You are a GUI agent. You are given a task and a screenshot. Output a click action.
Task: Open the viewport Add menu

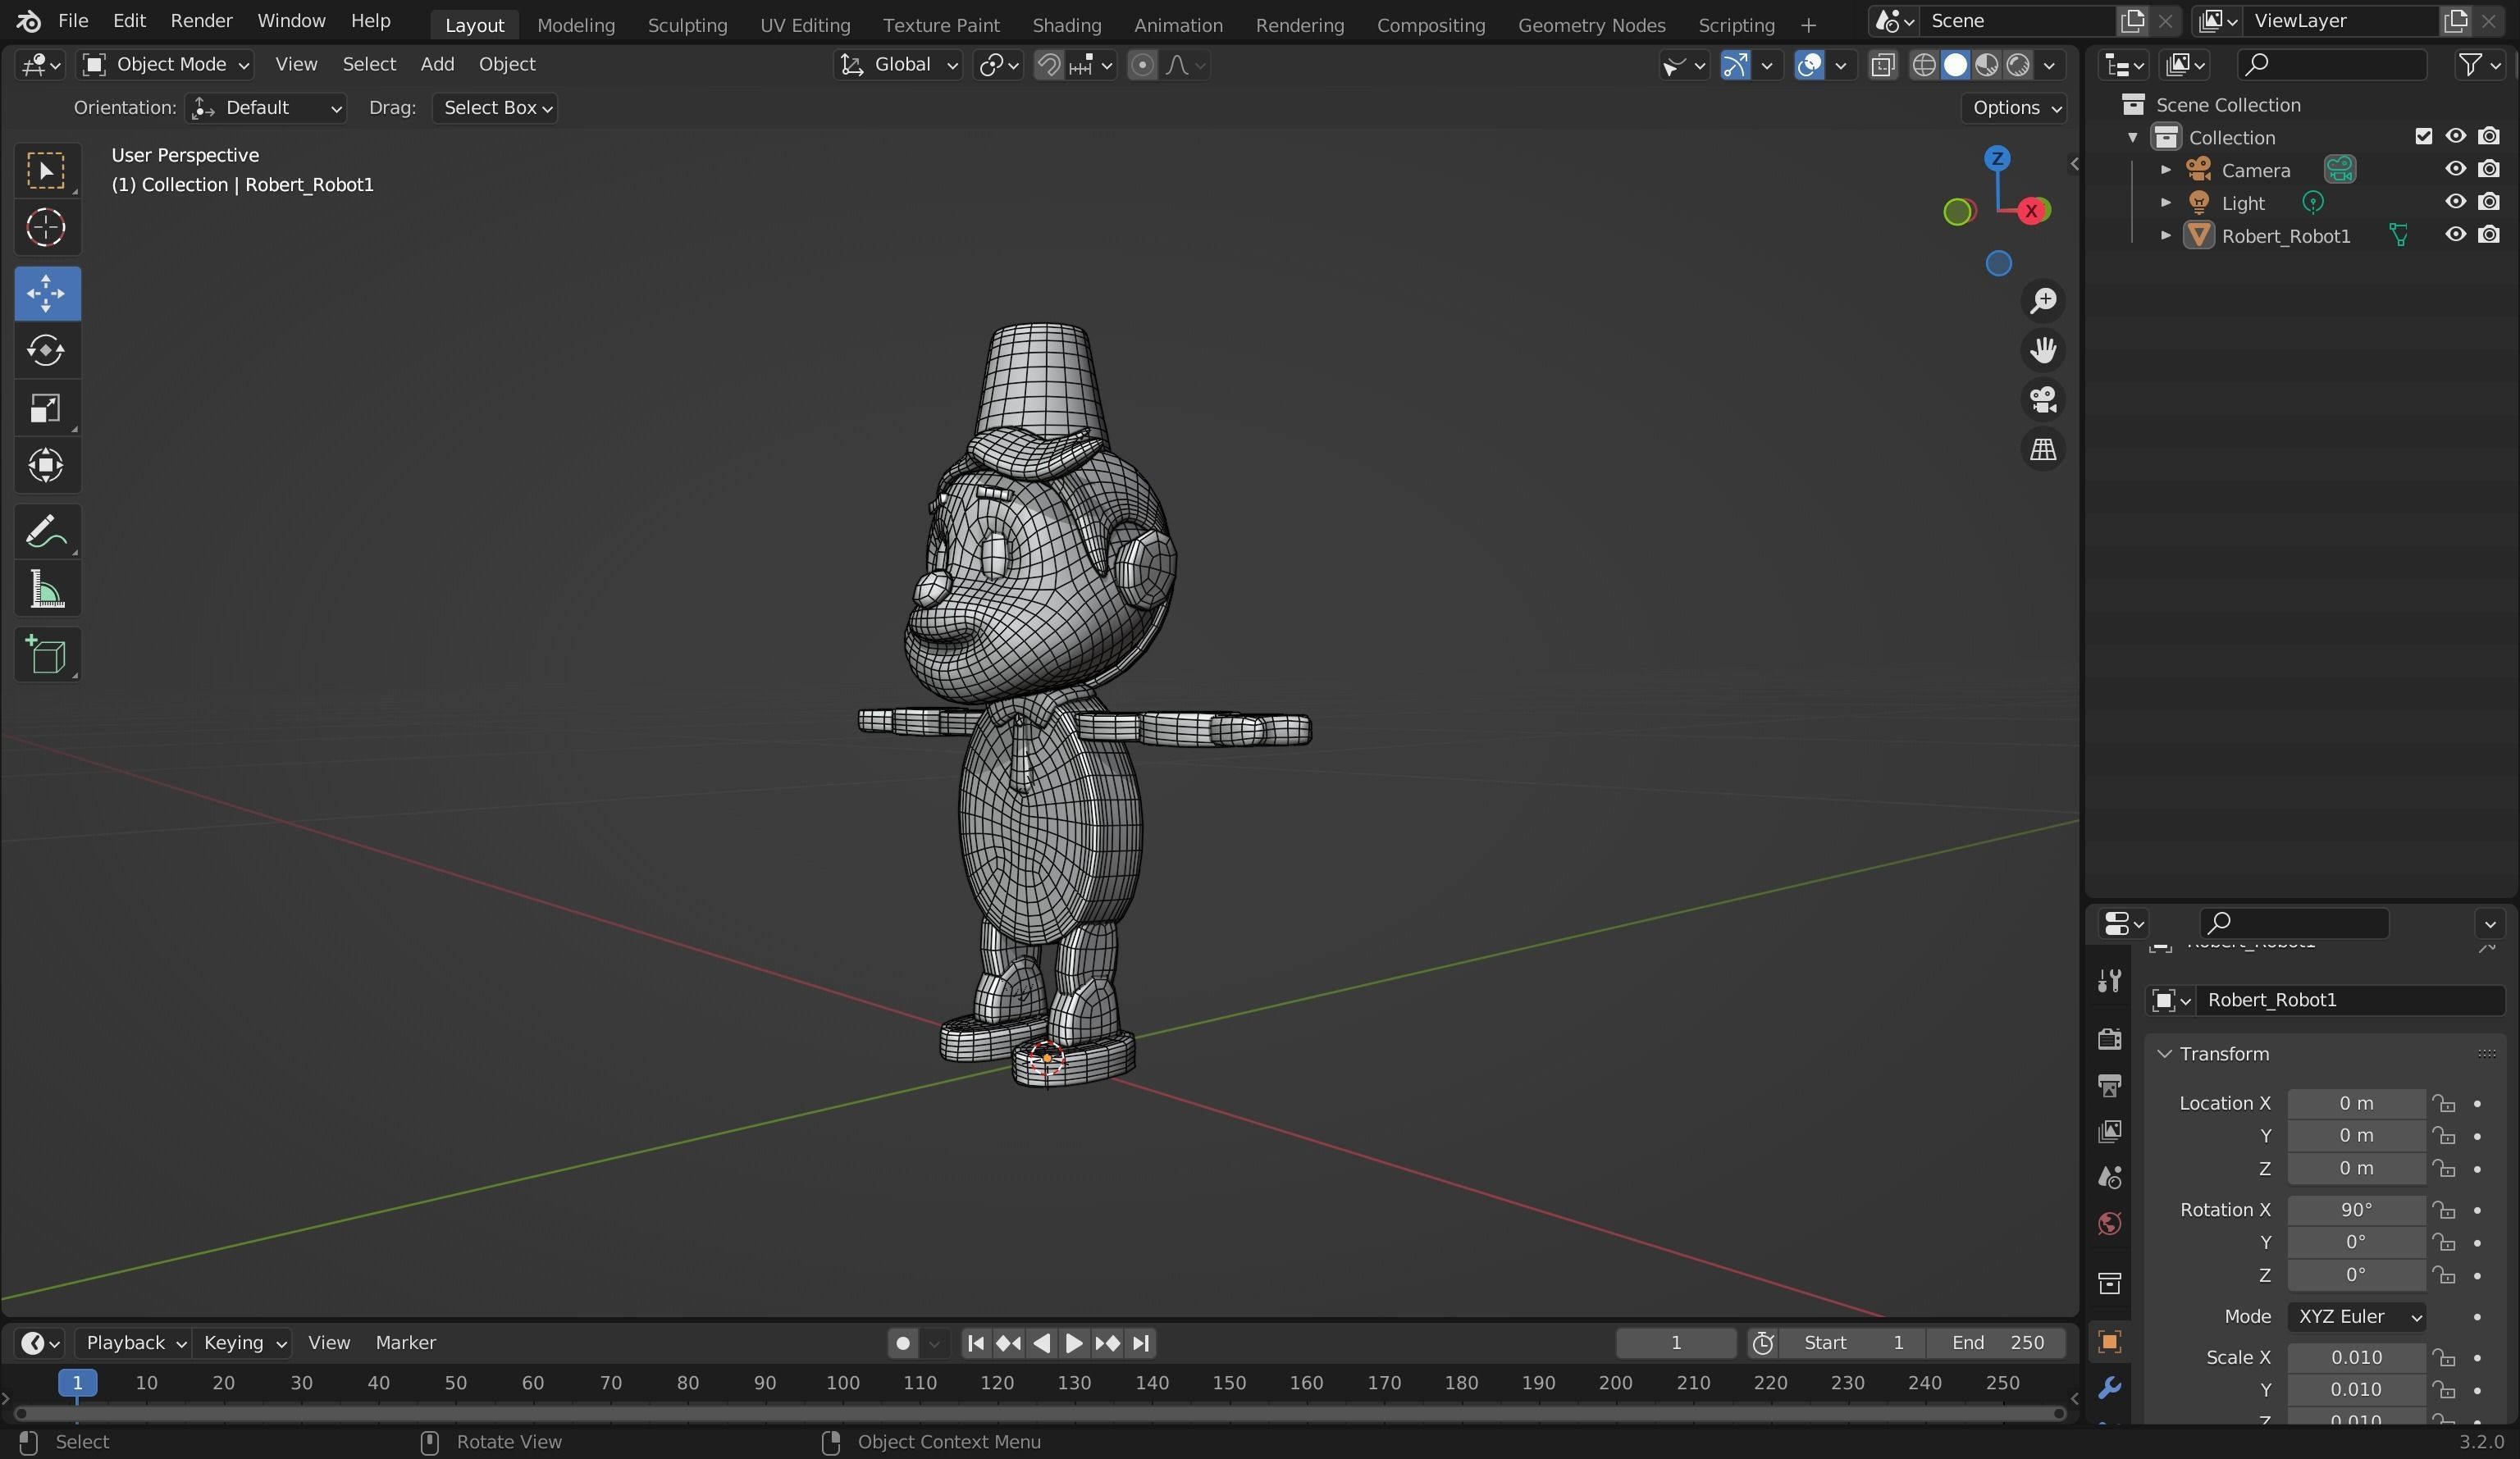[437, 65]
